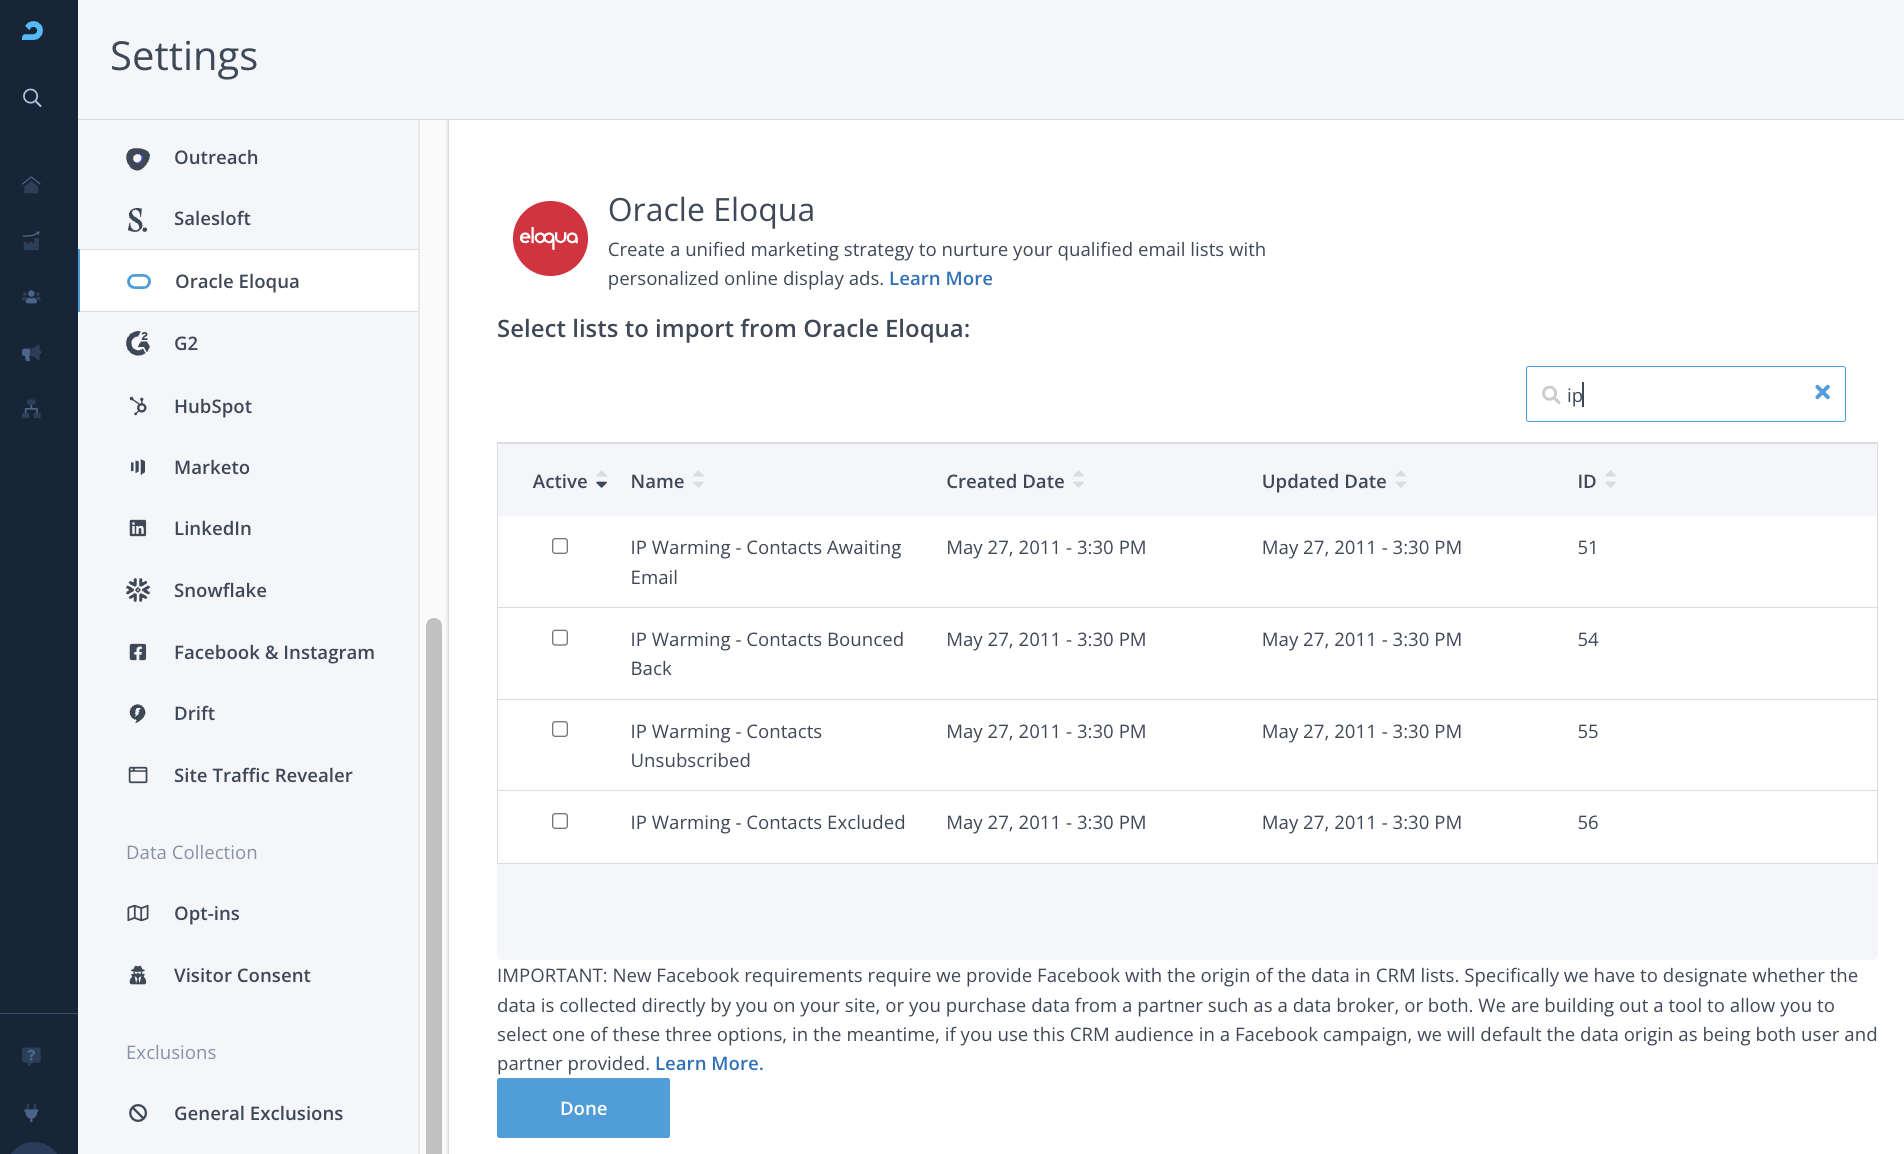Enable the IP Warming - Contacts Excluded checkbox
This screenshot has width=1904, height=1154.
tap(560, 821)
